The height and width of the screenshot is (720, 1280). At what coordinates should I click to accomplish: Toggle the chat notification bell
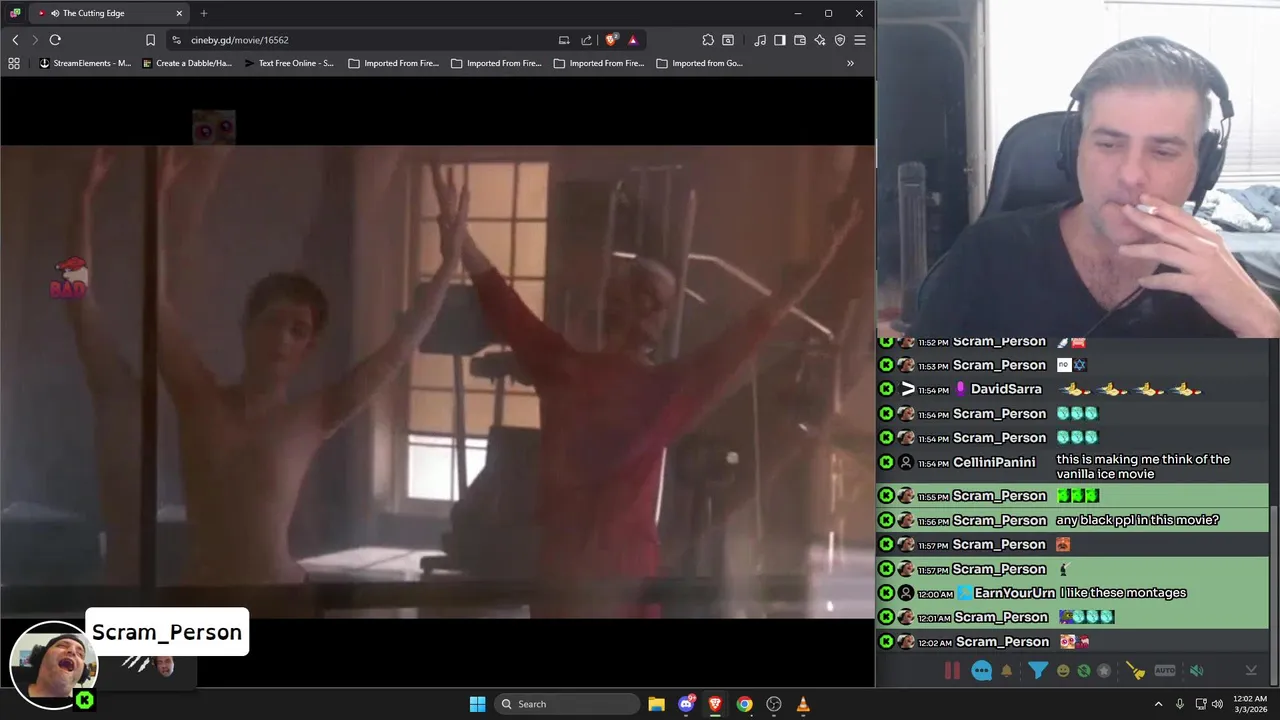coord(1007,671)
